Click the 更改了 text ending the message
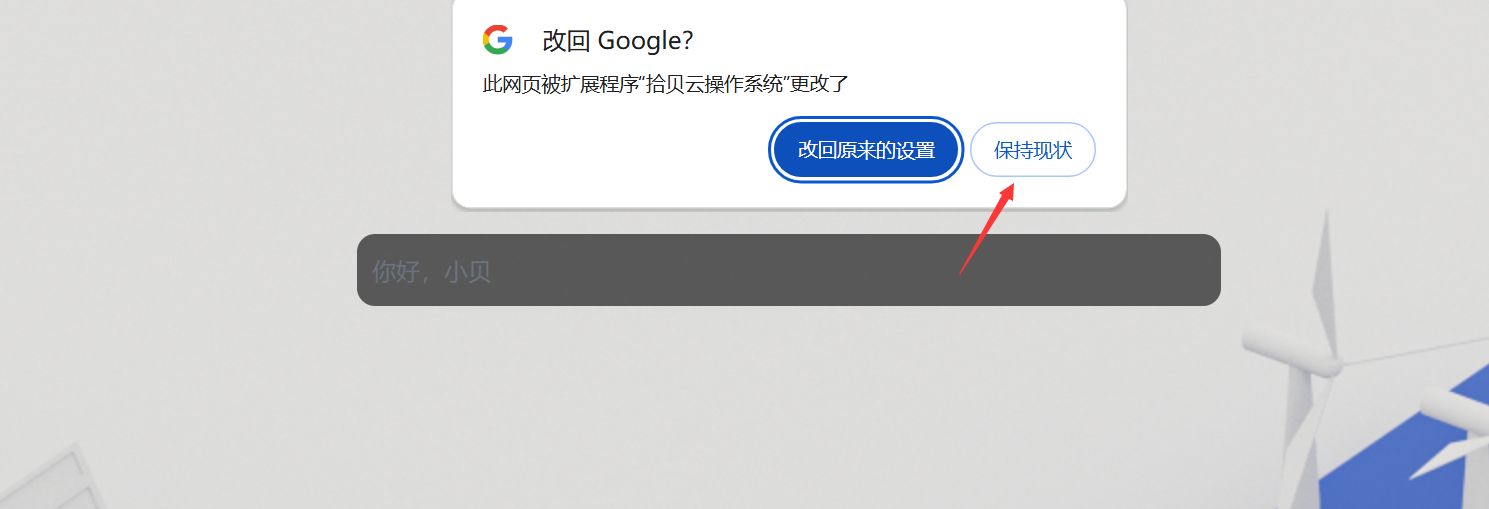1489x509 pixels. click(x=820, y=85)
